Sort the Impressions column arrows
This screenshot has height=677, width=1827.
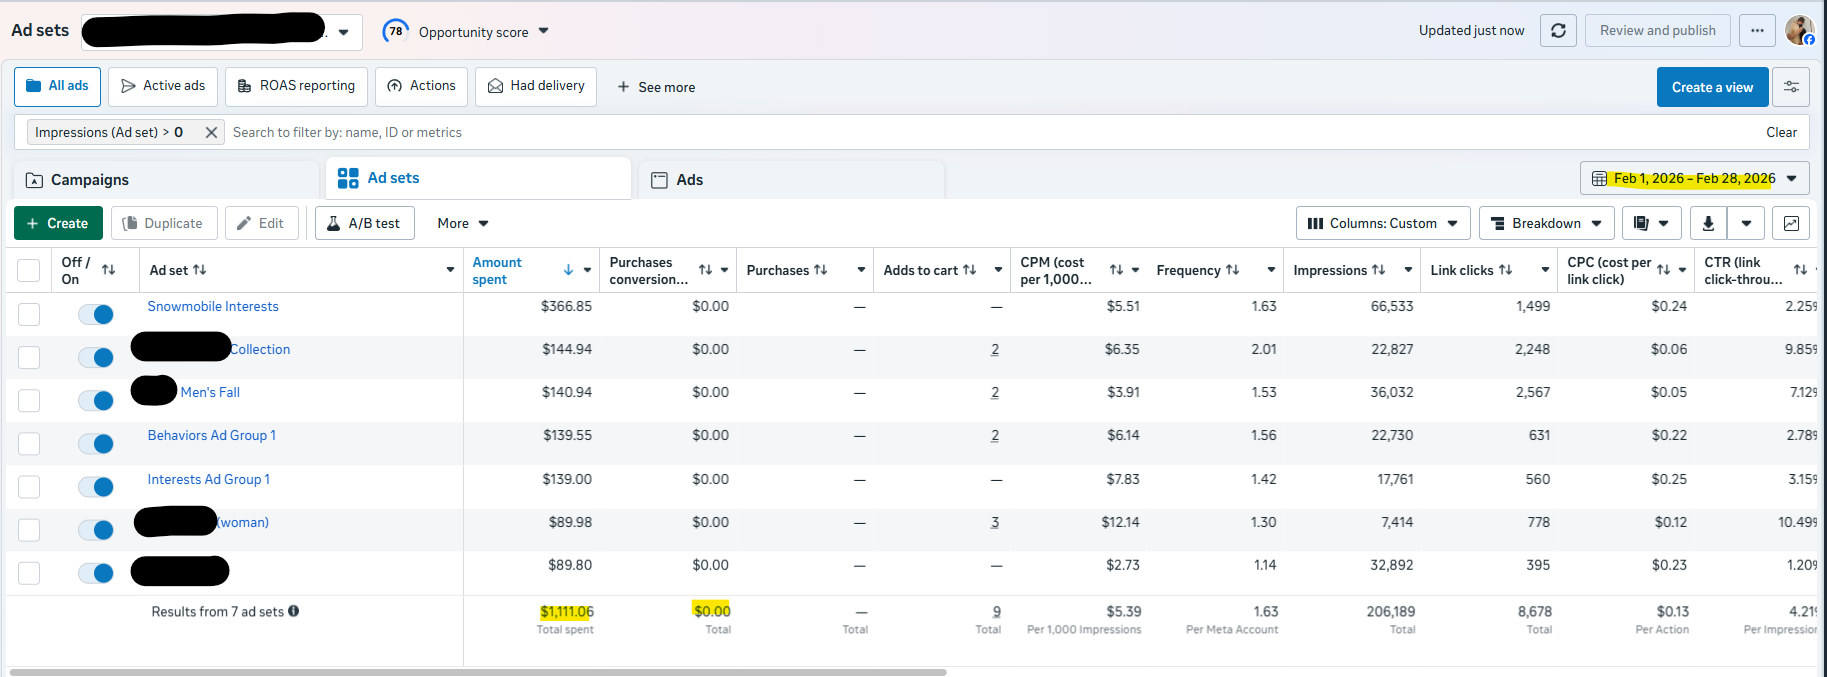pyautogui.click(x=1378, y=270)
